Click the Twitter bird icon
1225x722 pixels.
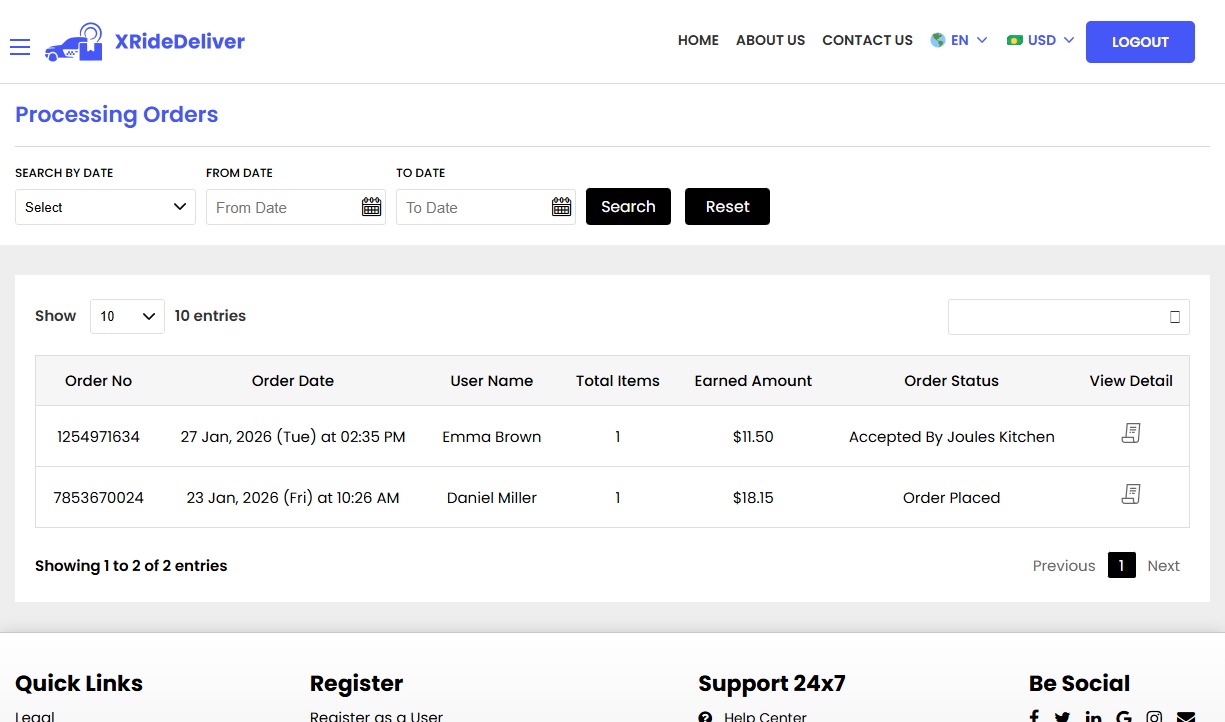point(1062,715)
